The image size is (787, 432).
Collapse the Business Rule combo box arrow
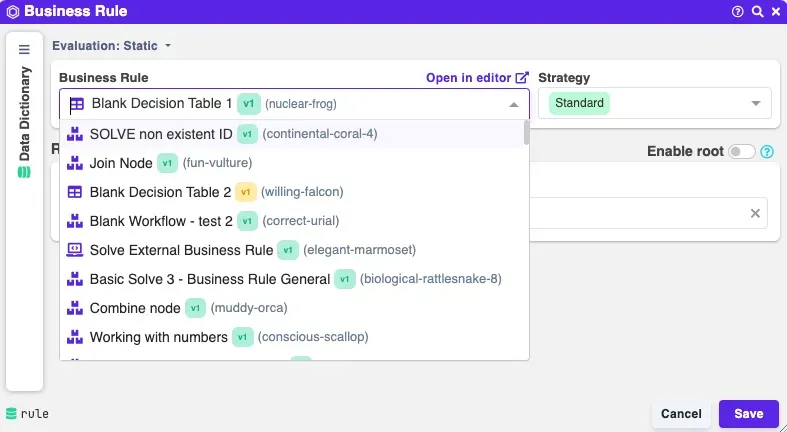click(514, 104)
